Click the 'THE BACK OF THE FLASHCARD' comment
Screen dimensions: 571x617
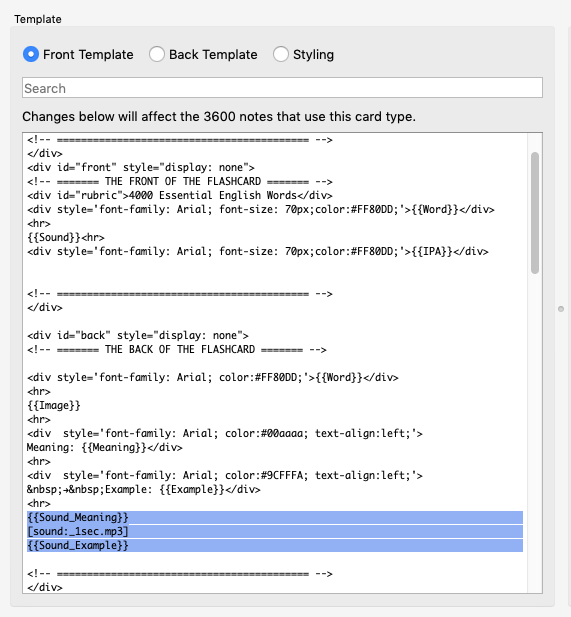177,349
